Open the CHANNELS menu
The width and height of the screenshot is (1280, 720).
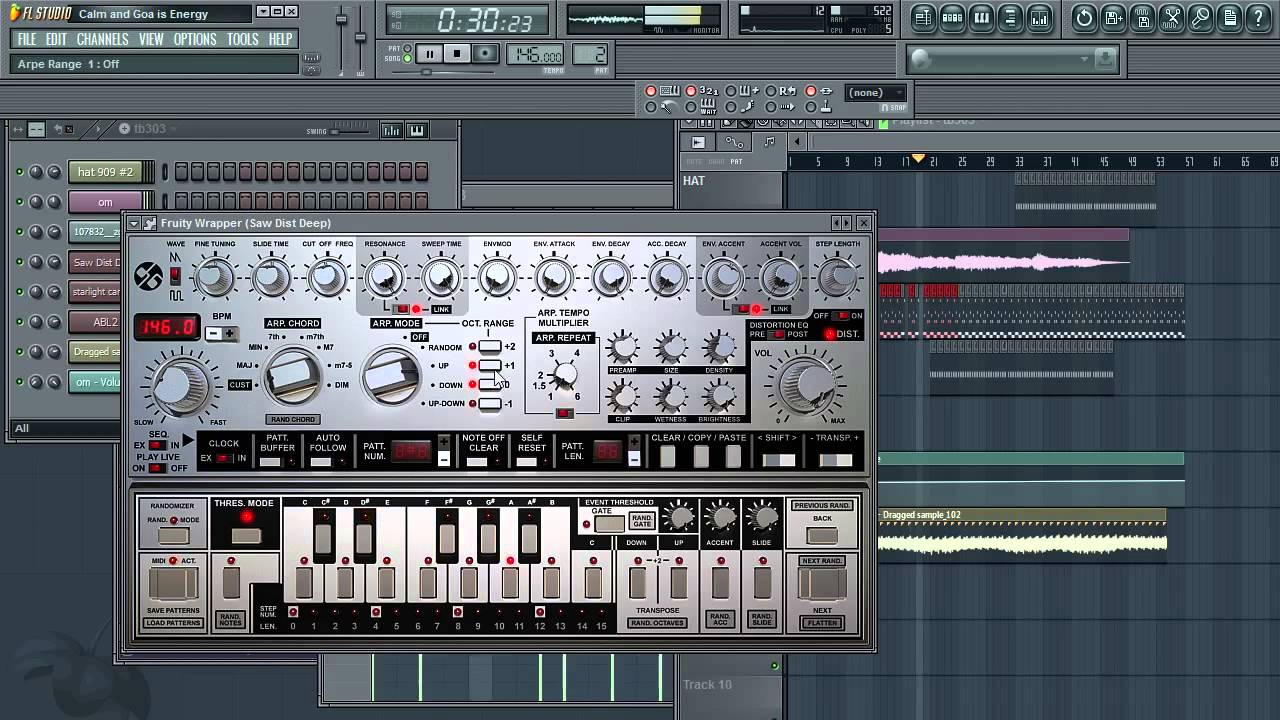tap(103, 39)
